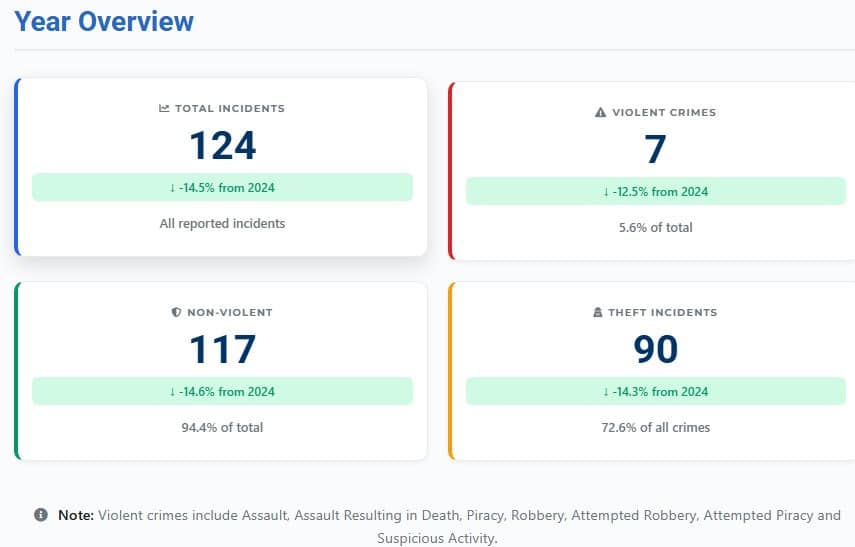
Task: Select the Year Overview heading
Action: tap(104, 21)
